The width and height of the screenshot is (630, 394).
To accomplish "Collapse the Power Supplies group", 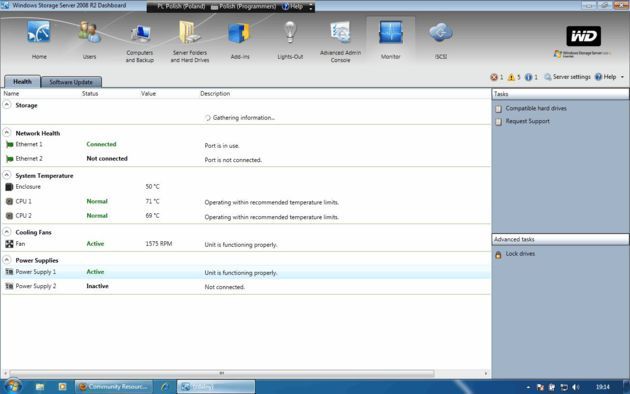I will click(x=7, y=260).
